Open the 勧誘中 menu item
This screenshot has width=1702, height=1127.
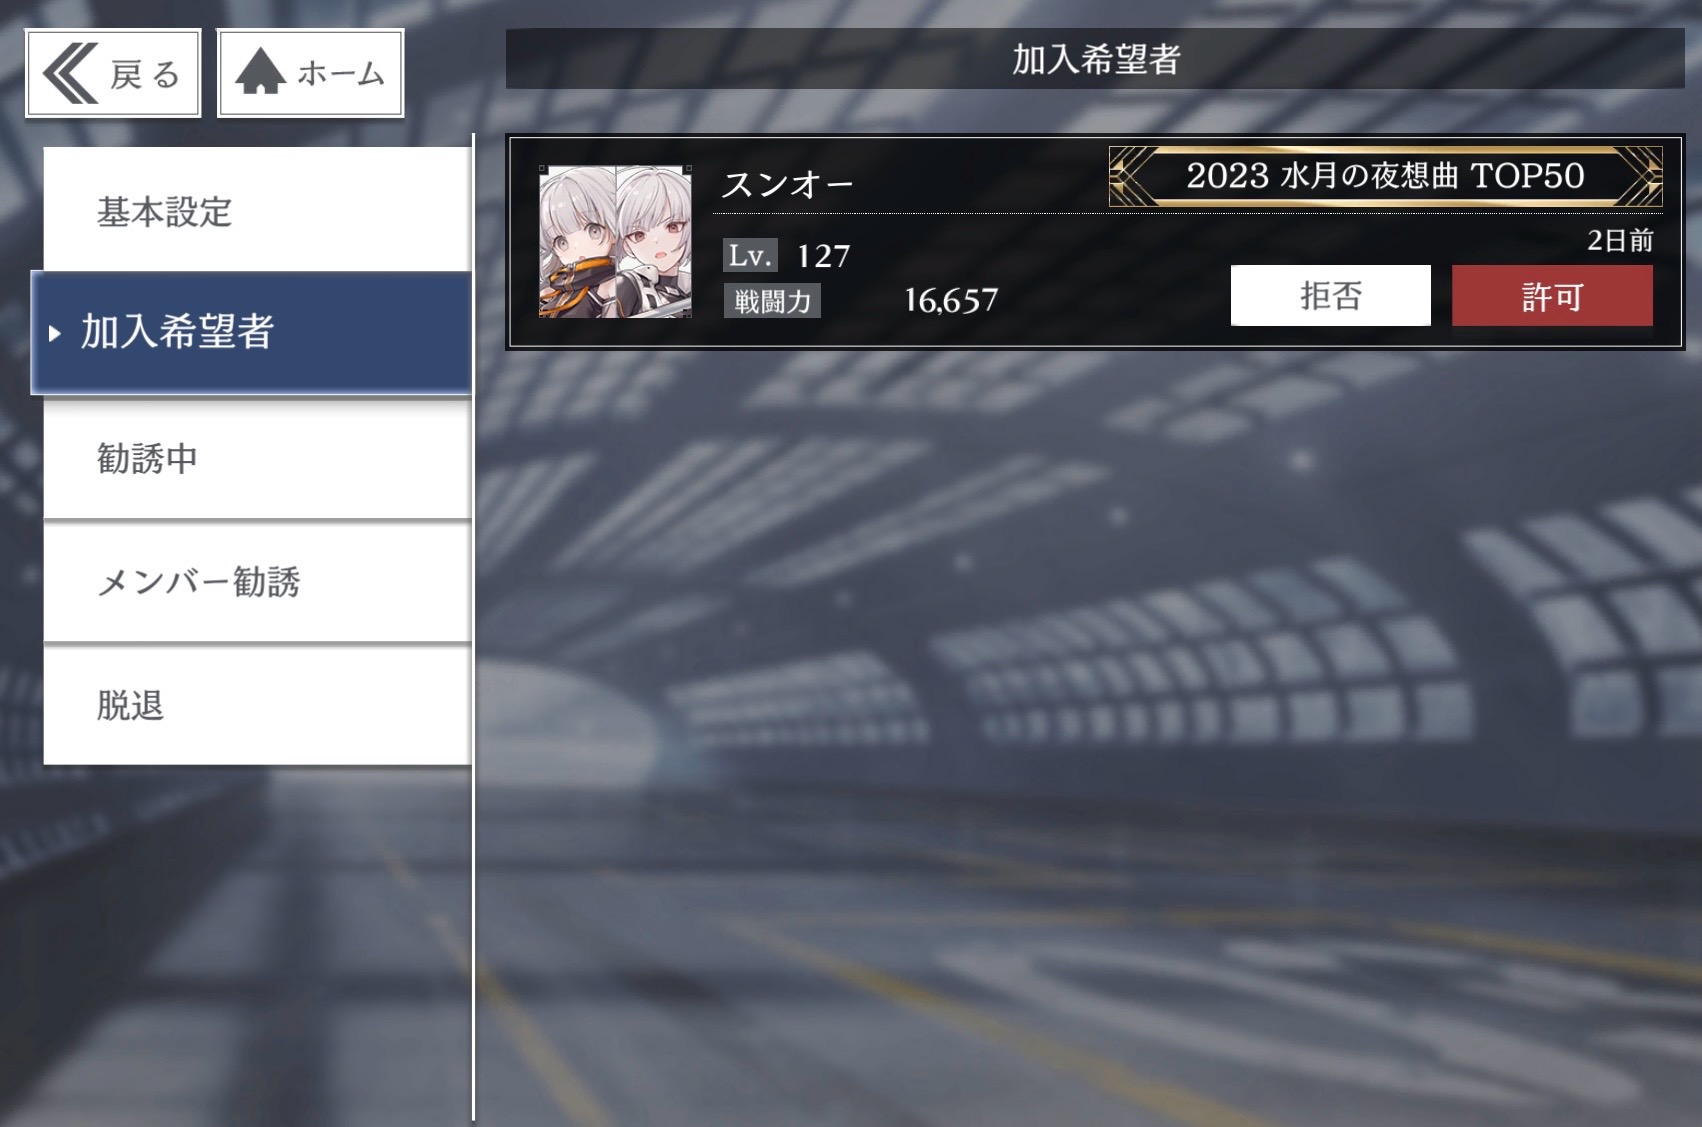click(x=257, y=458)
